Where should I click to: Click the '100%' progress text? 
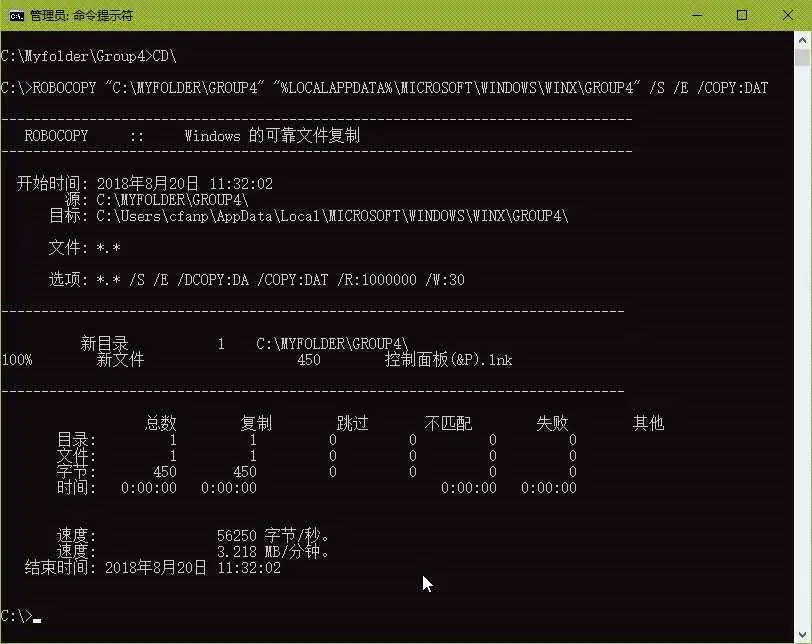(17, 360)
